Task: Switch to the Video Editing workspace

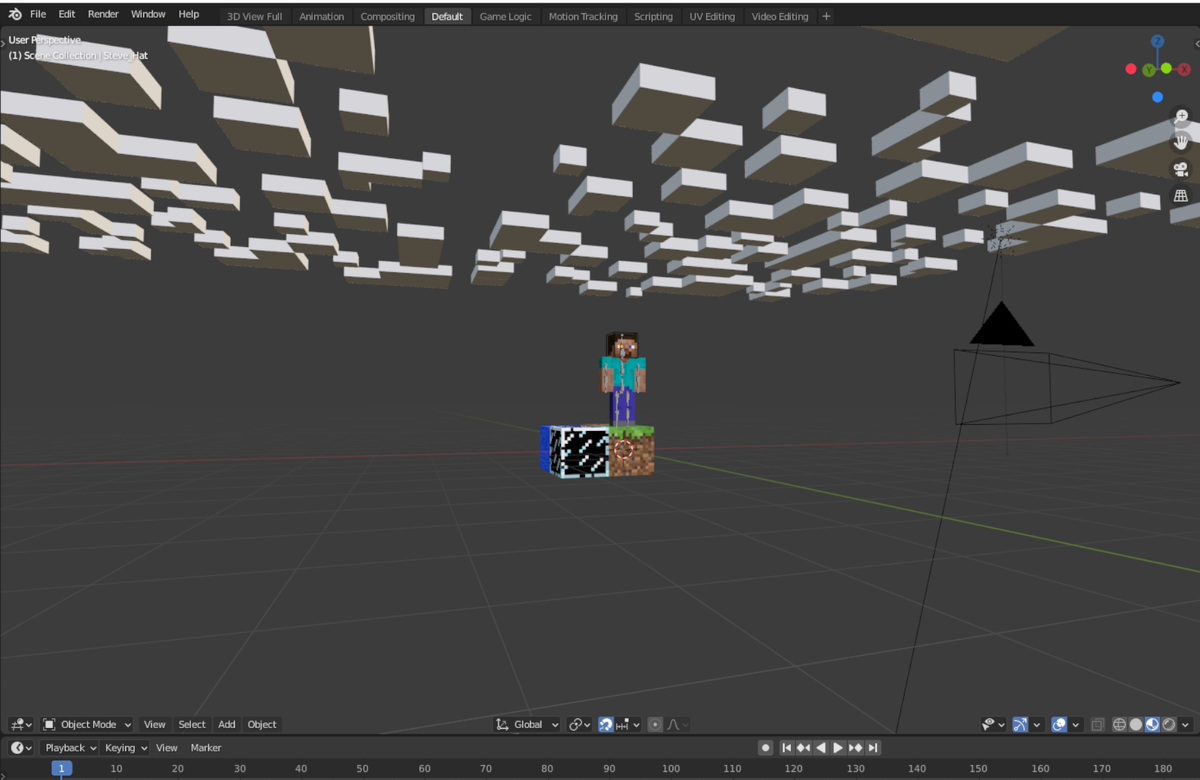Action: tap(780, 16)
